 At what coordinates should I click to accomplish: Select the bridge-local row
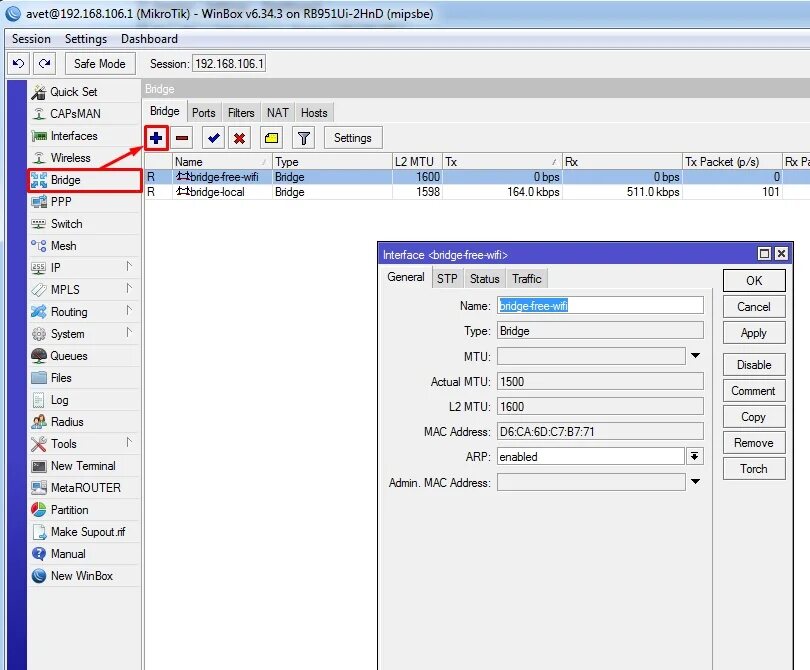point(477,192)
